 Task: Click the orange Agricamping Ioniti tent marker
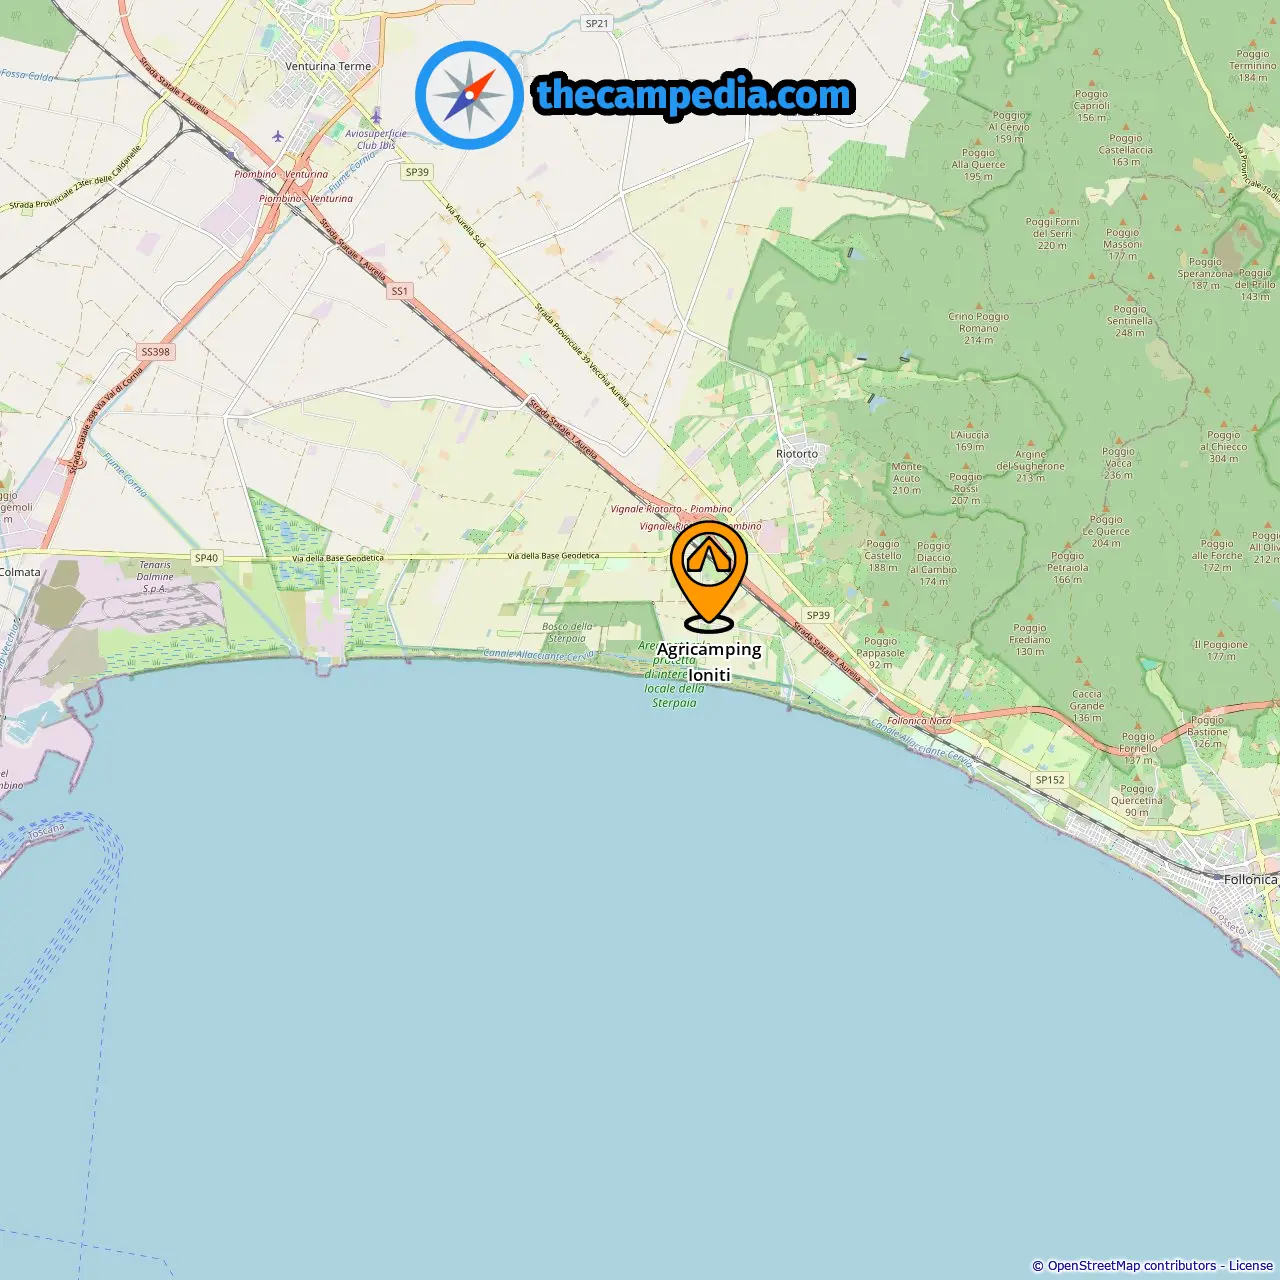click(709, 575)
